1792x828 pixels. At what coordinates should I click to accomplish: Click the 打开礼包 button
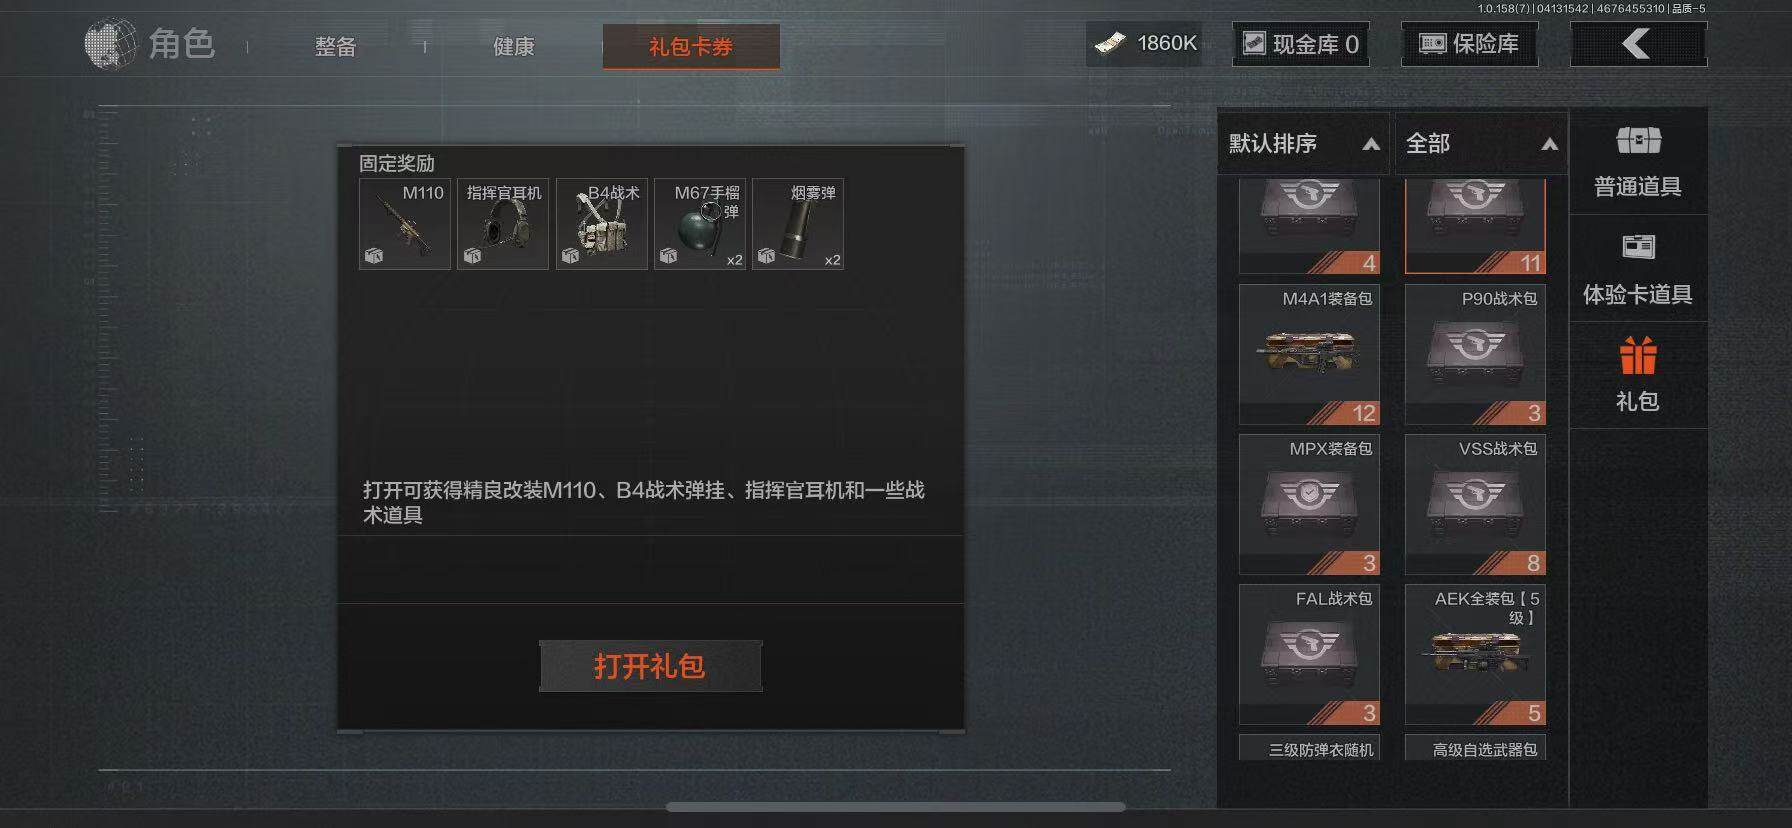pos(651,666)
